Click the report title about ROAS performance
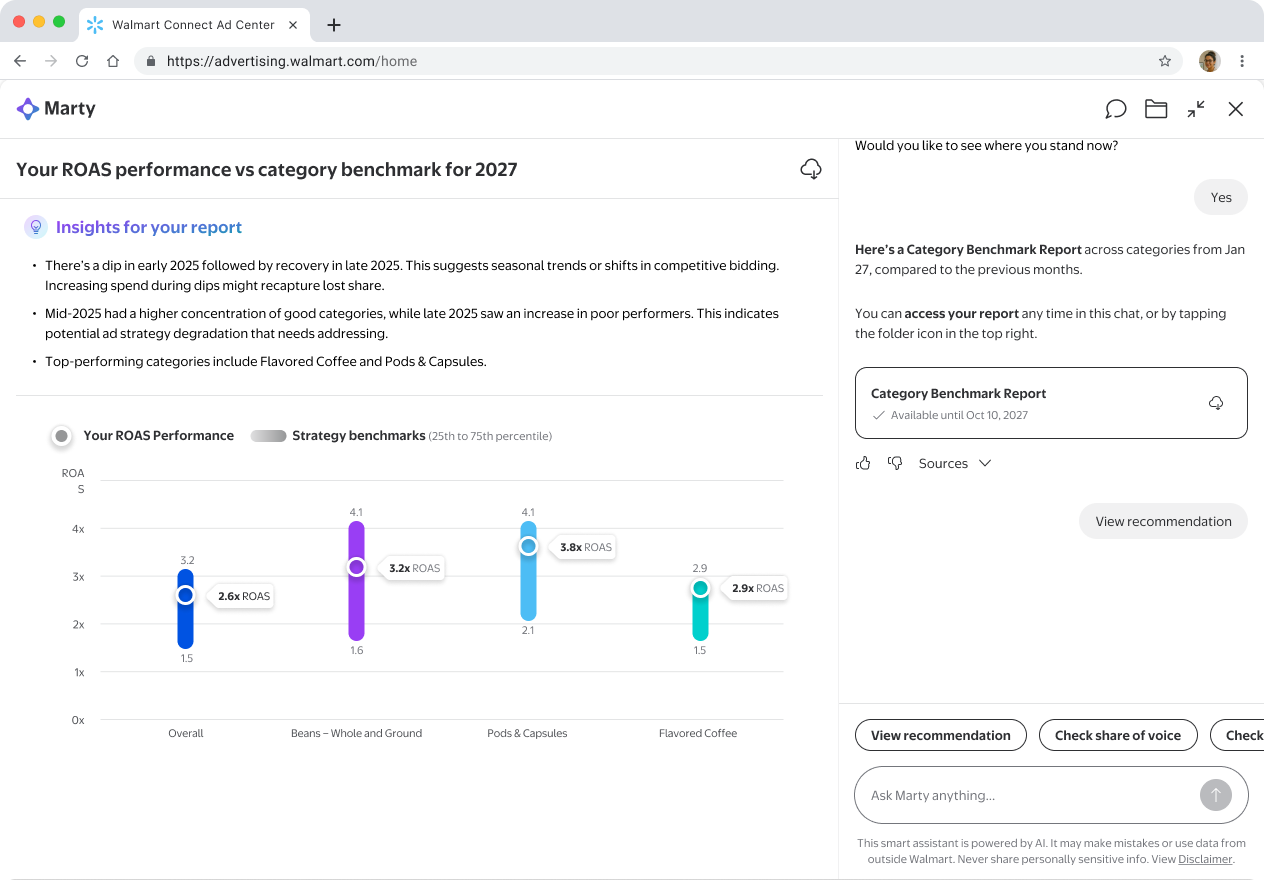The height and width of the screenshot is (880, 1264). (267, 169)
